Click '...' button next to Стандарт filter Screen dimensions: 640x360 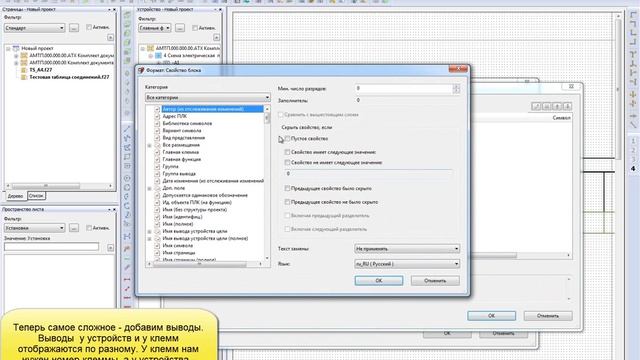74,28
